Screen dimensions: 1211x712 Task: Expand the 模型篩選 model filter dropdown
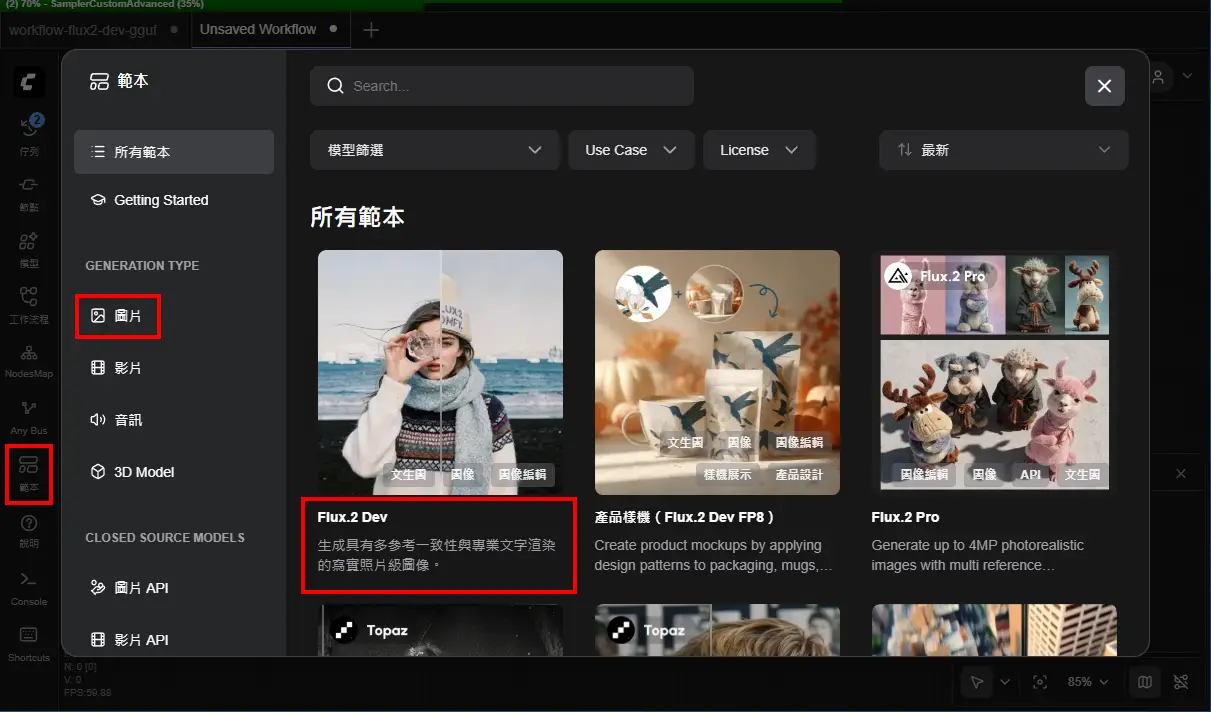434,150
